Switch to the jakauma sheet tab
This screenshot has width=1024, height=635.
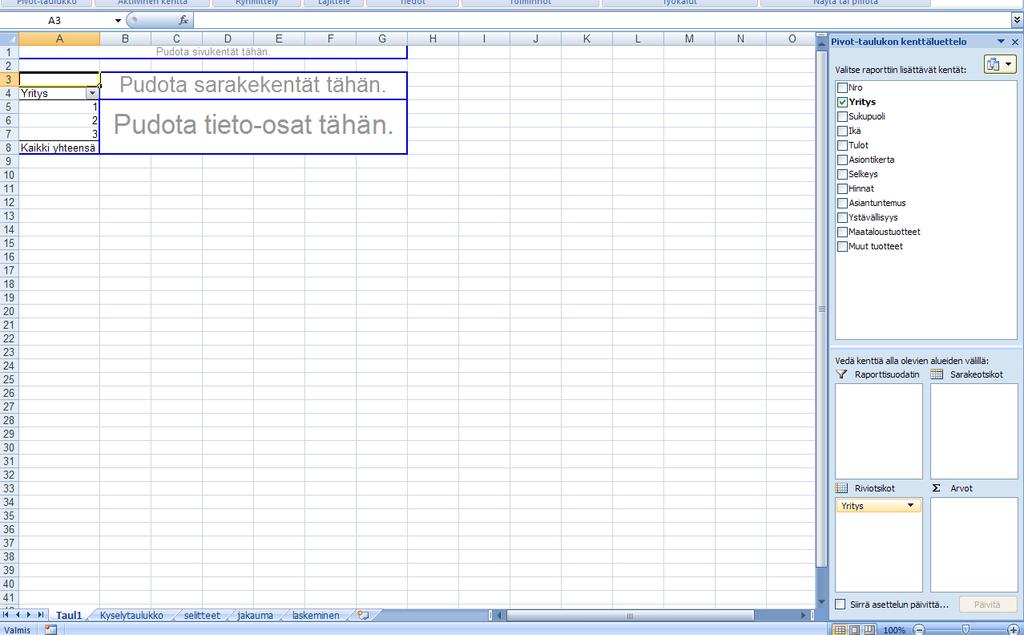[x=255, y=615]
